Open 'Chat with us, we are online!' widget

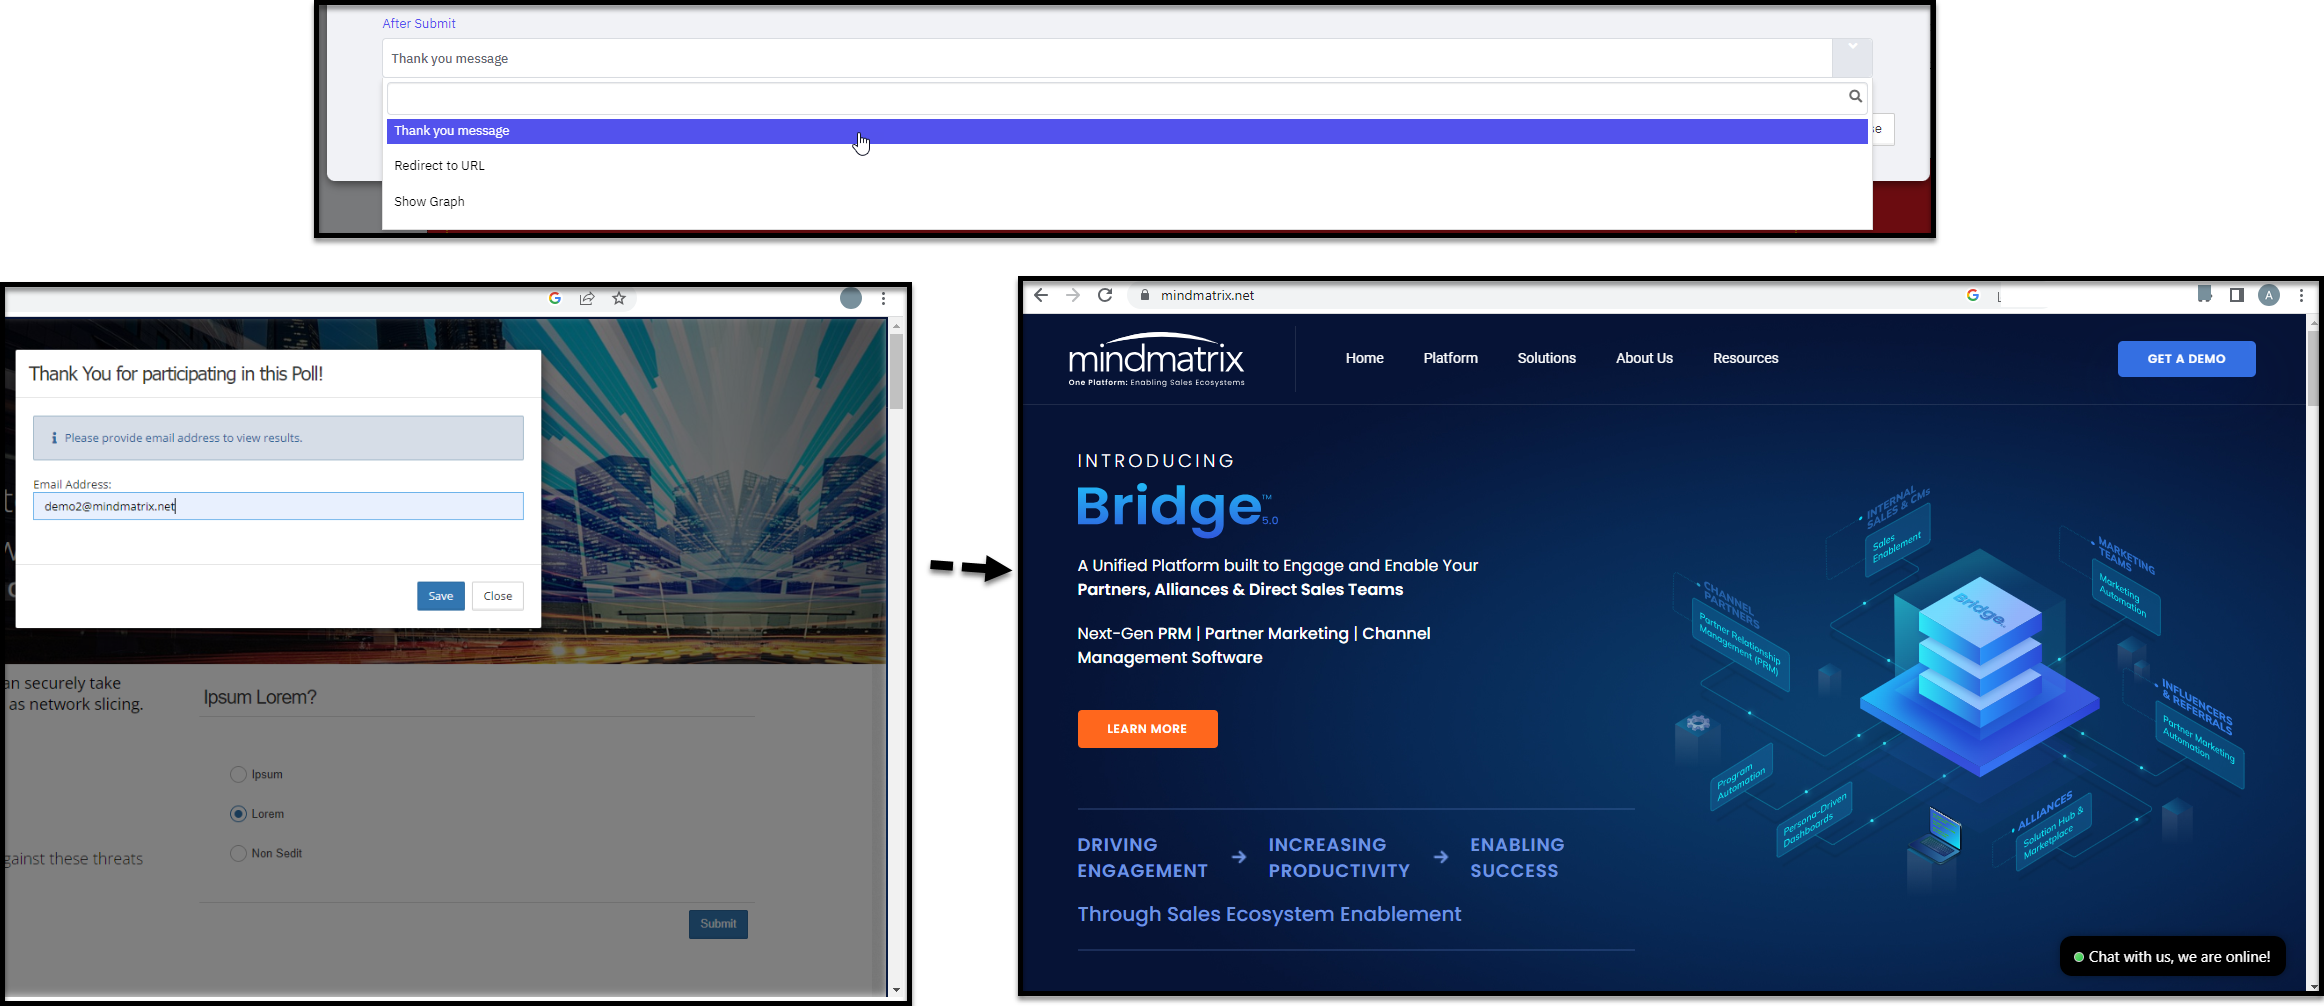[2172, 957]
